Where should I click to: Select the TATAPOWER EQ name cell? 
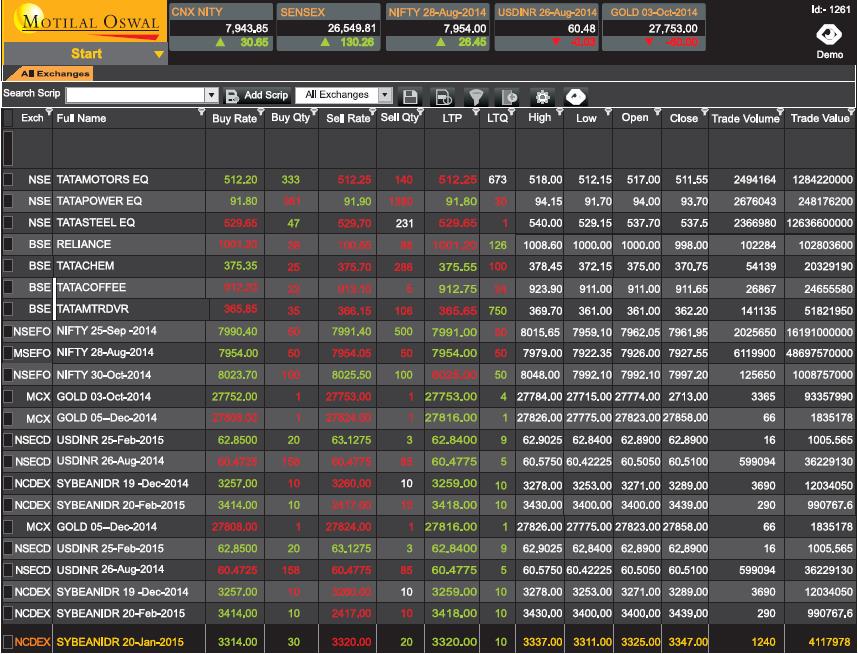(99, 201)
